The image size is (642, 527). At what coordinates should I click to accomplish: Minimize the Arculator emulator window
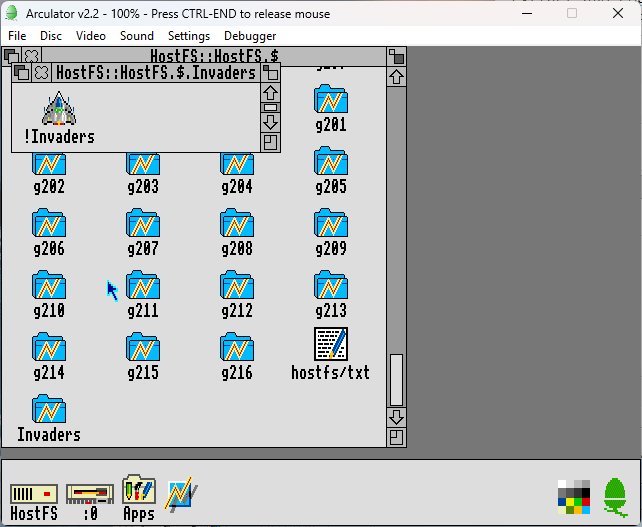point(527,14)
